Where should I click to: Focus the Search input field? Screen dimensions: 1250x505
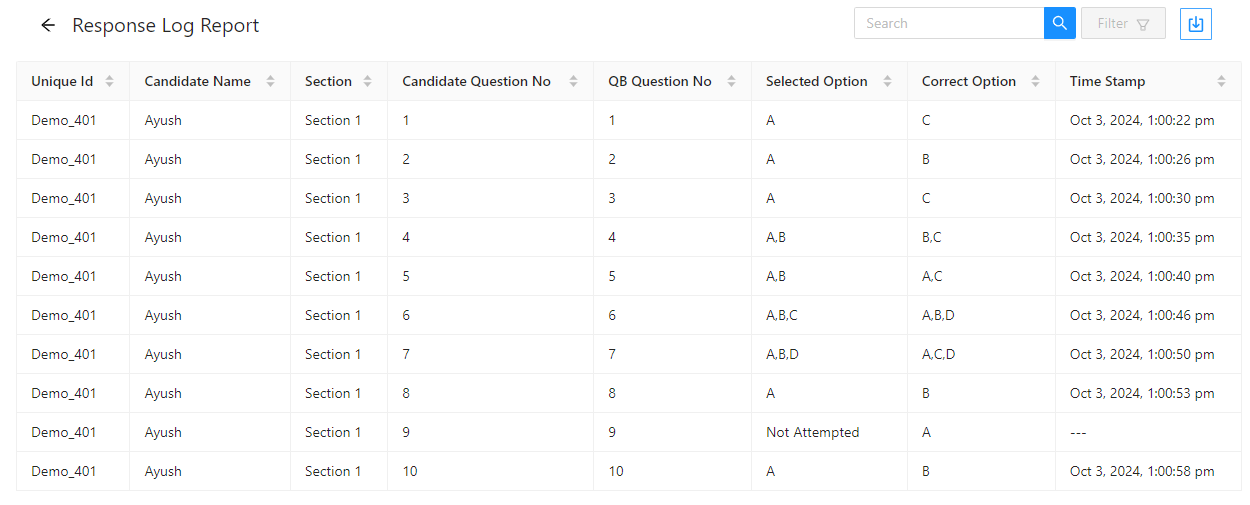point(949,23)
